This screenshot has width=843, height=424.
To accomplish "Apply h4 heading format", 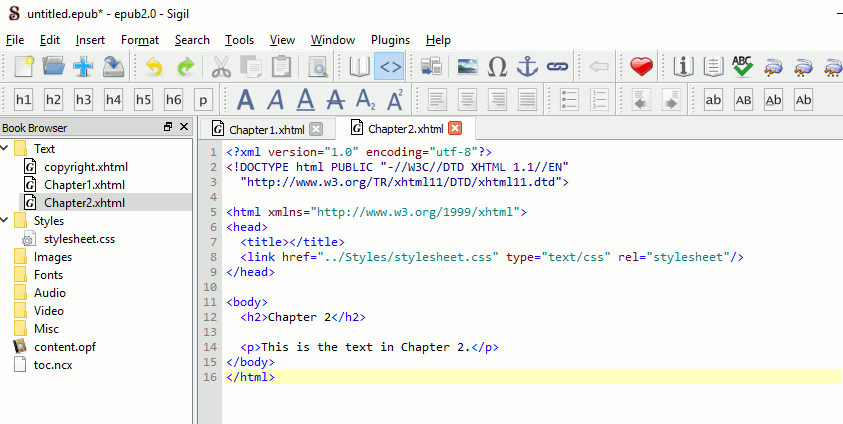I will pyautogui.click(x=113, y=100).
